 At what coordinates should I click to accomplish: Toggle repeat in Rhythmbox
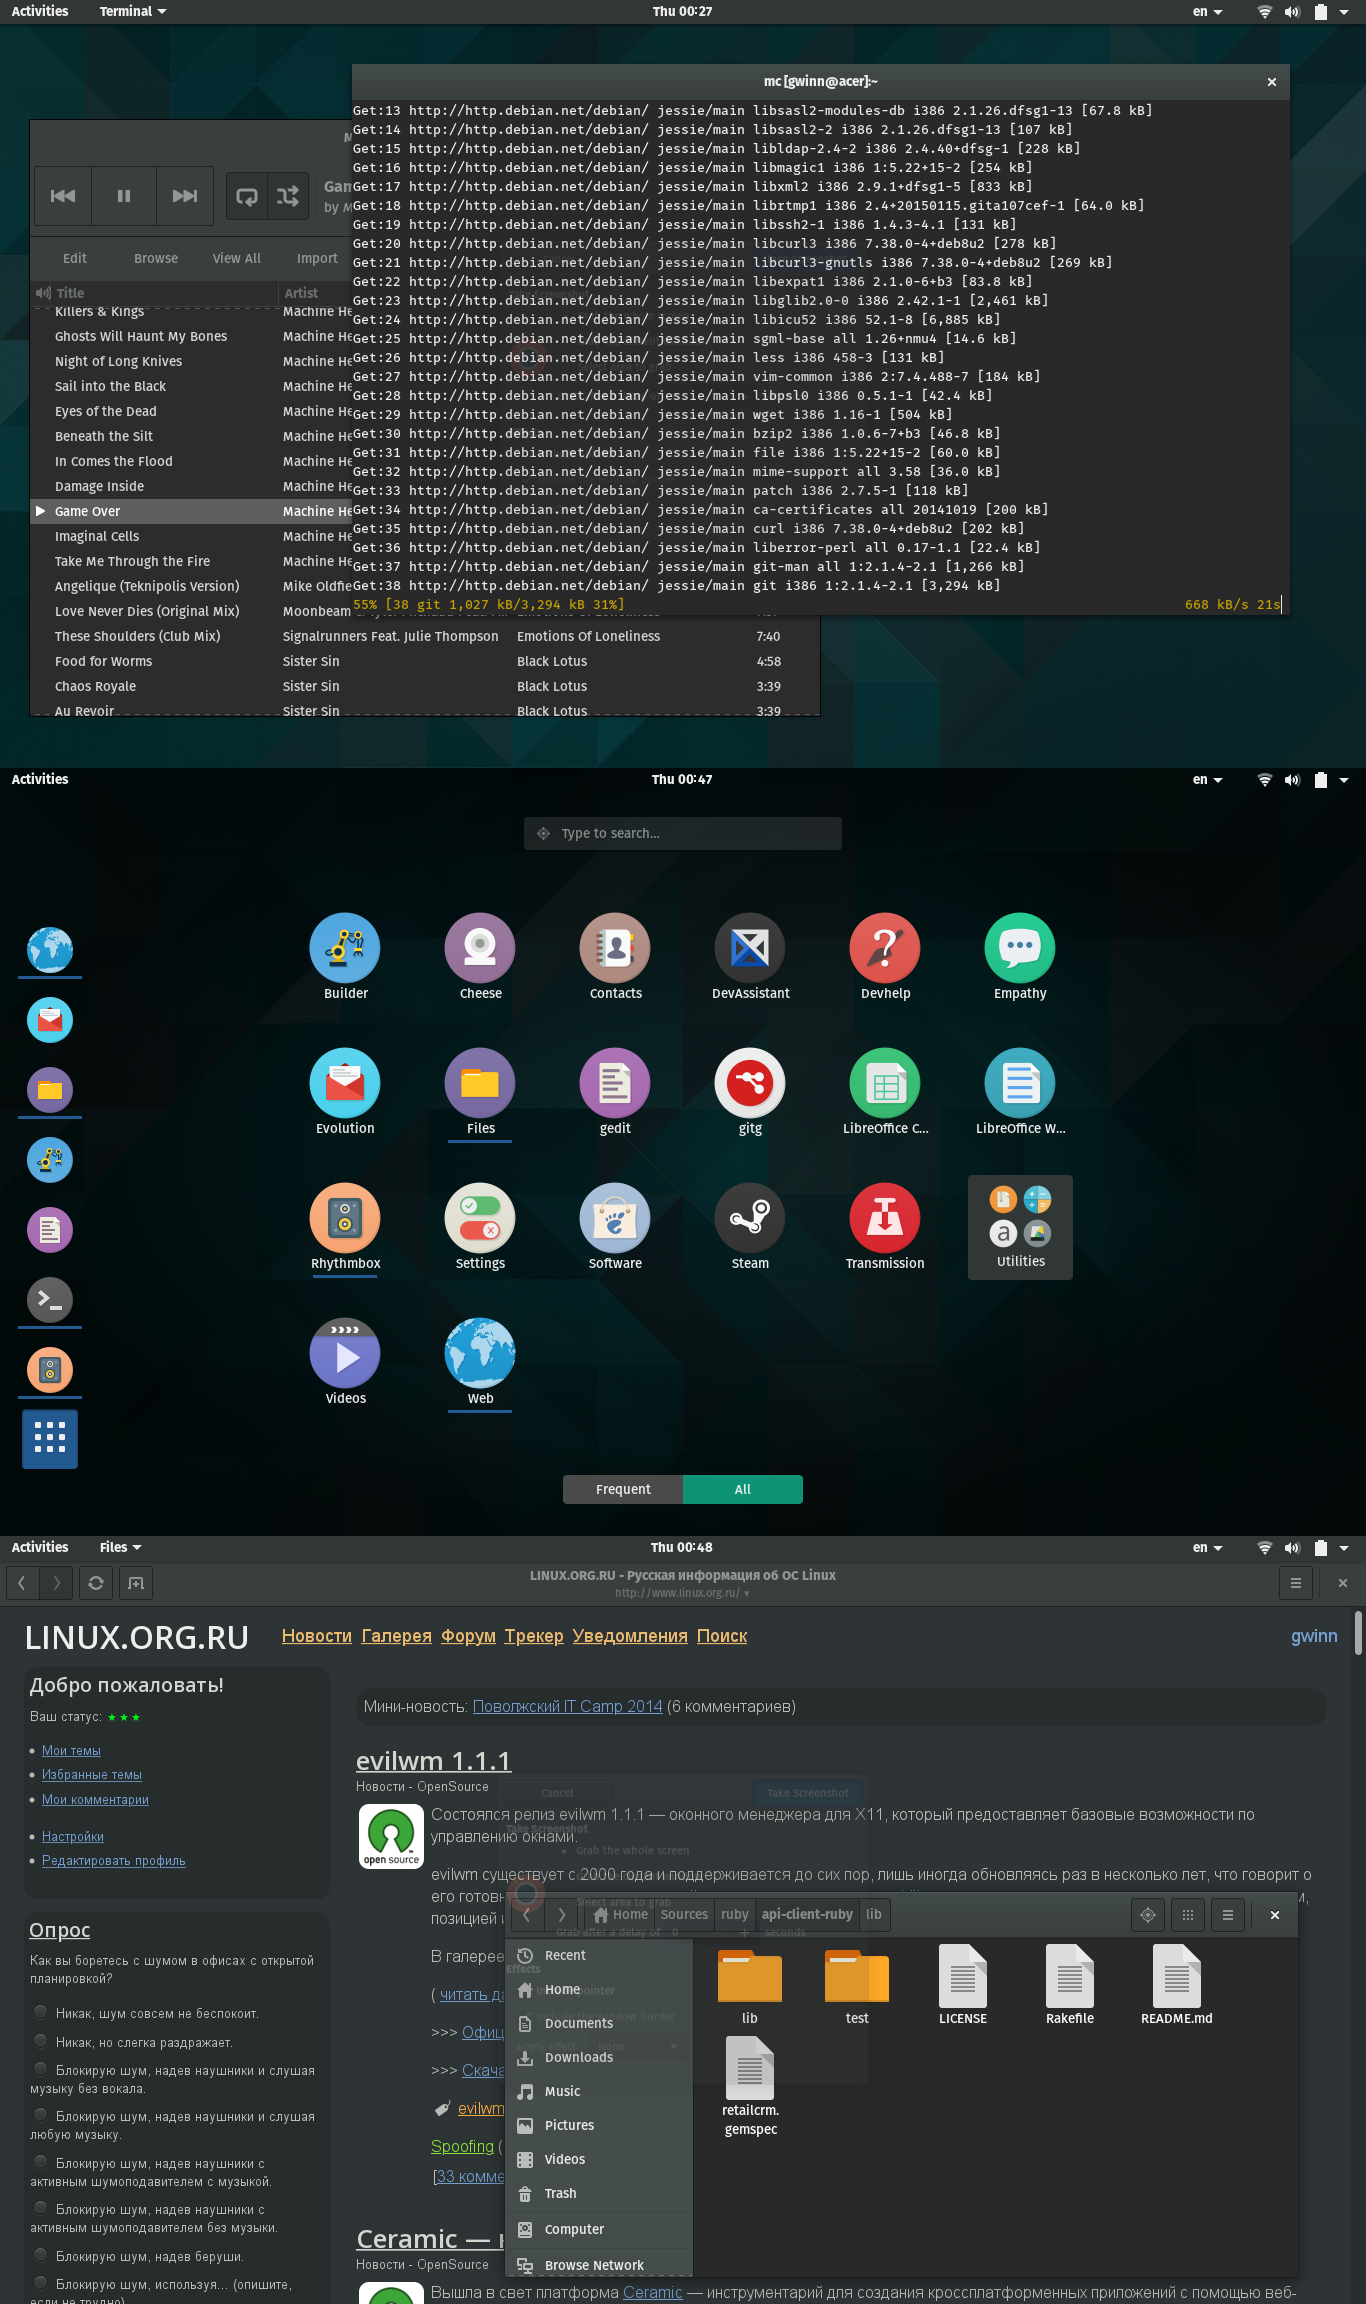[x=246, y=196]
